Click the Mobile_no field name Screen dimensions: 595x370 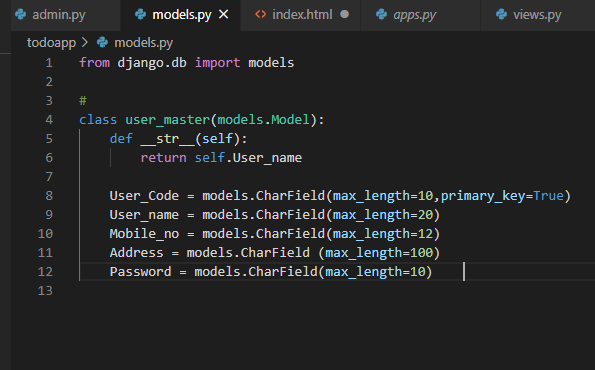(144, 234)
